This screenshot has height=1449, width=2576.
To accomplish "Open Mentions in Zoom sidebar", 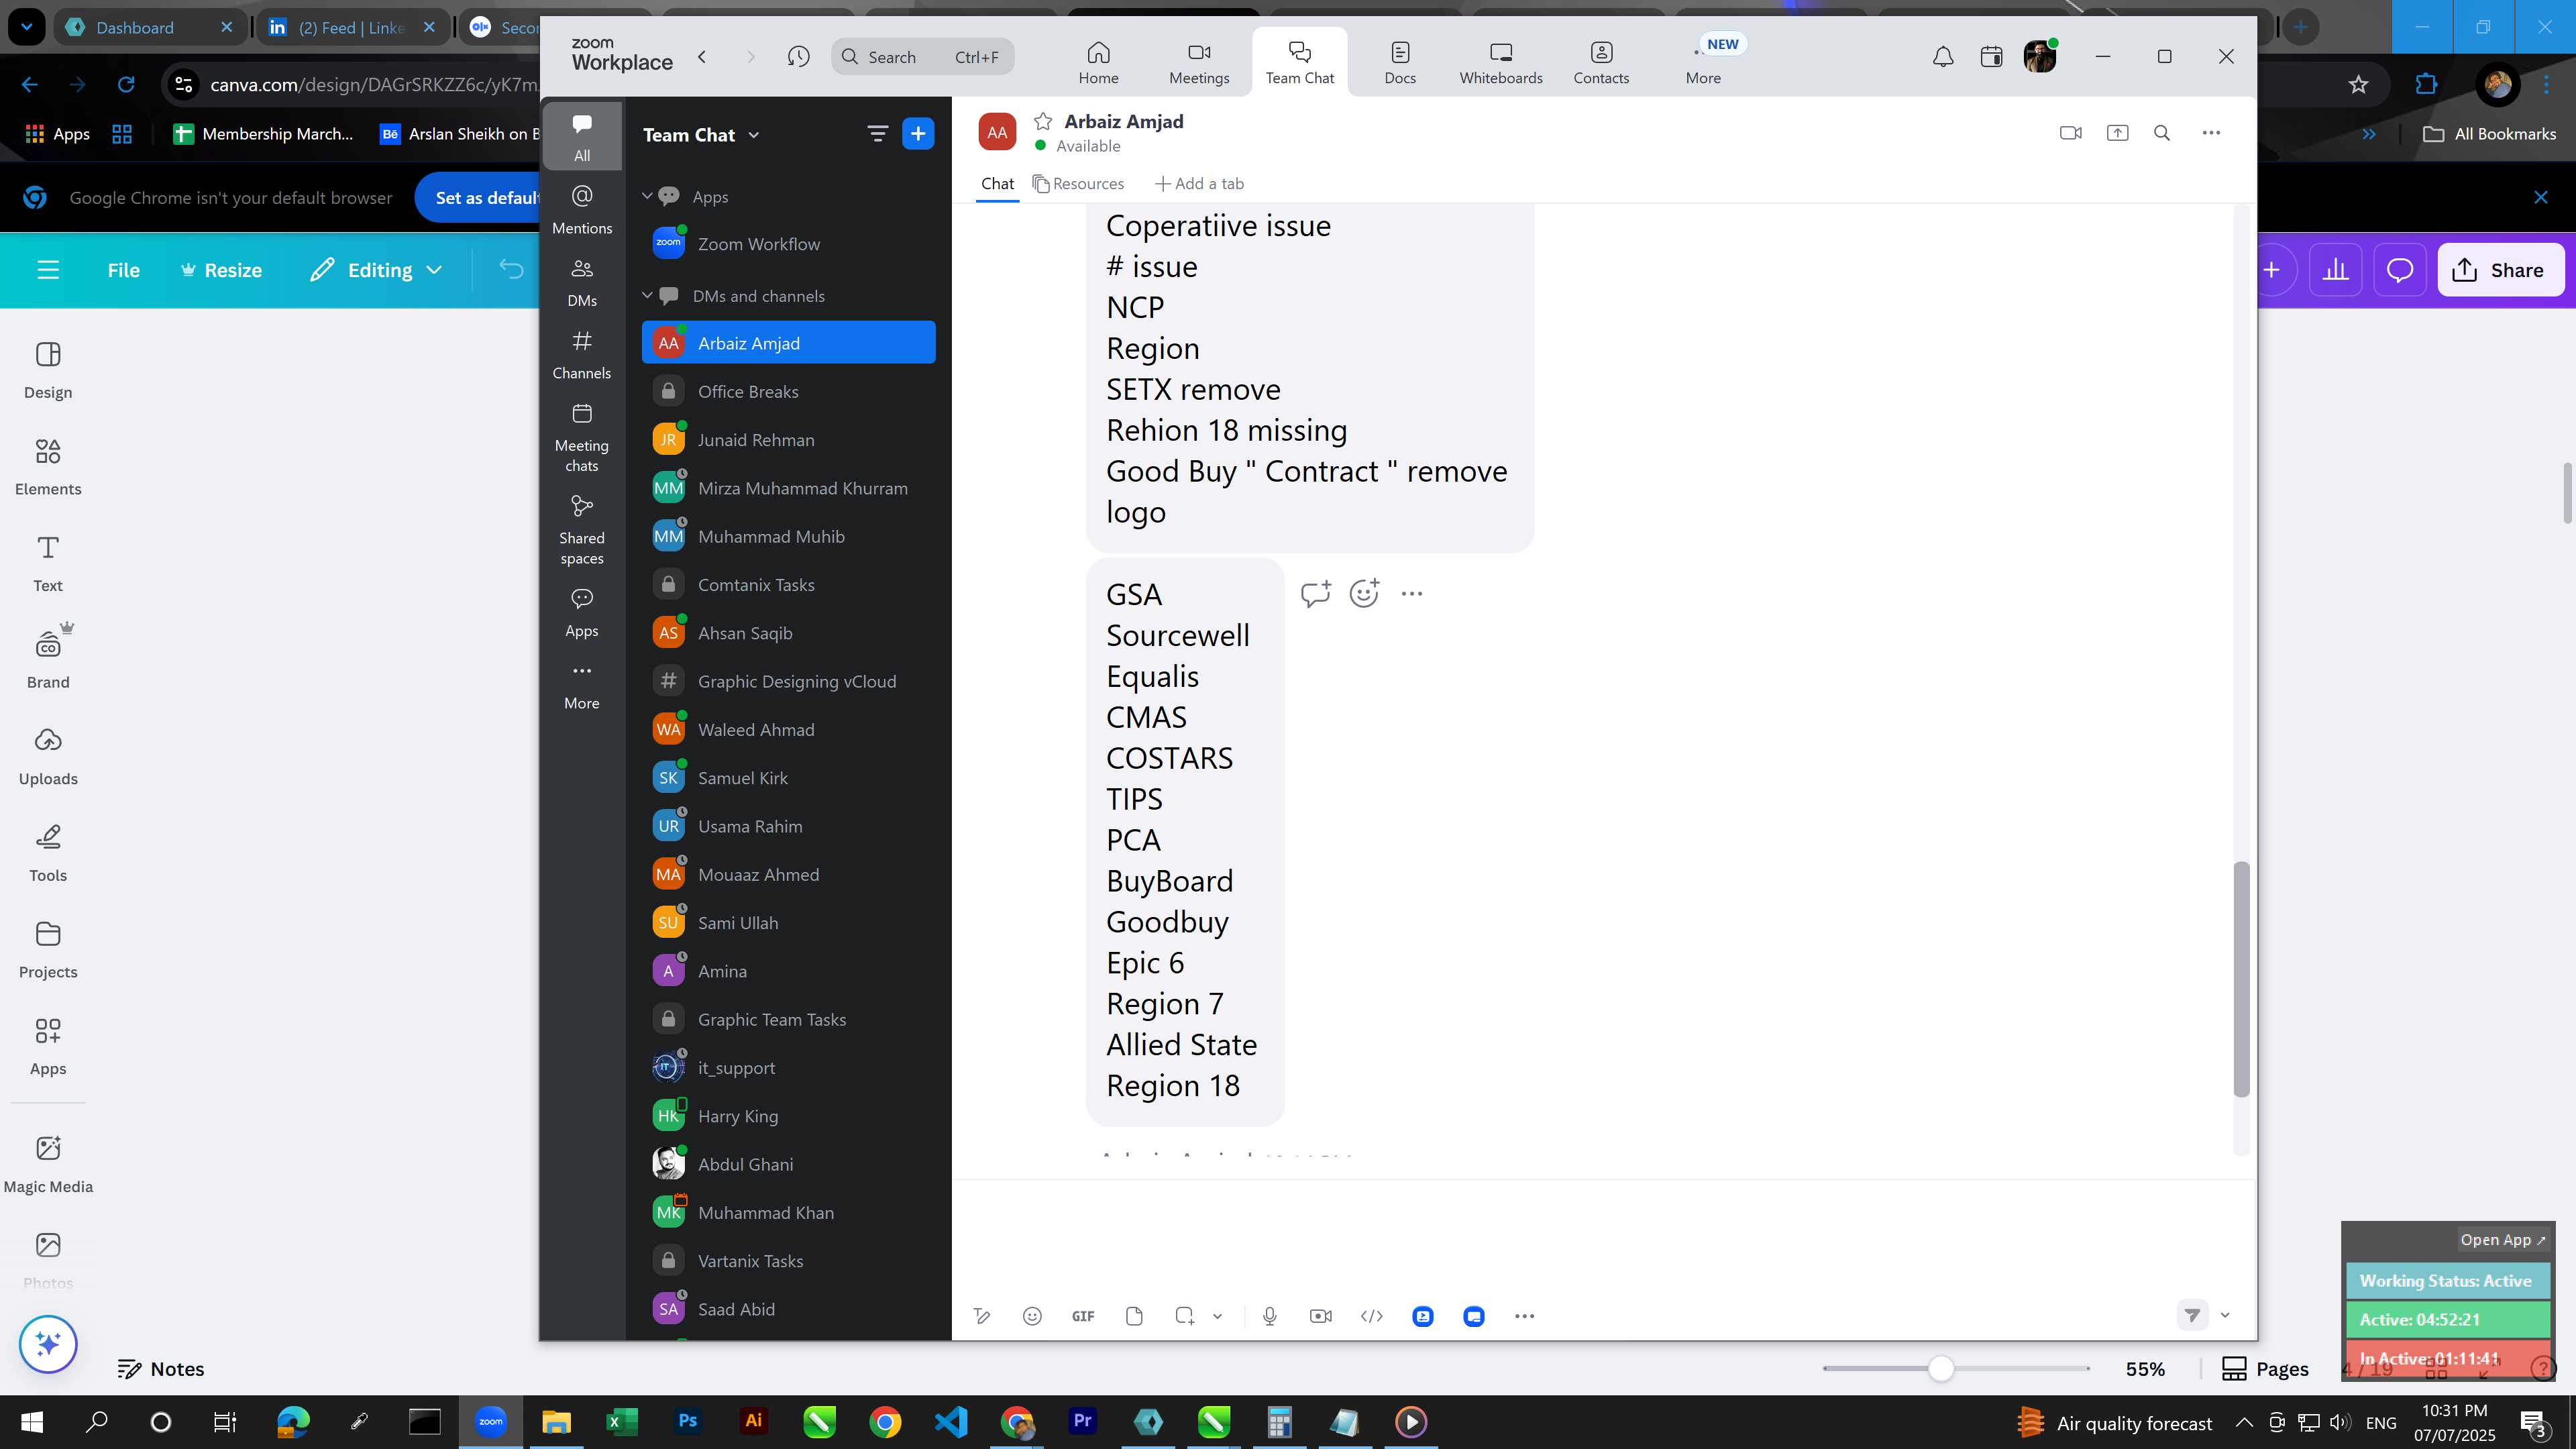I will [582, 210].
